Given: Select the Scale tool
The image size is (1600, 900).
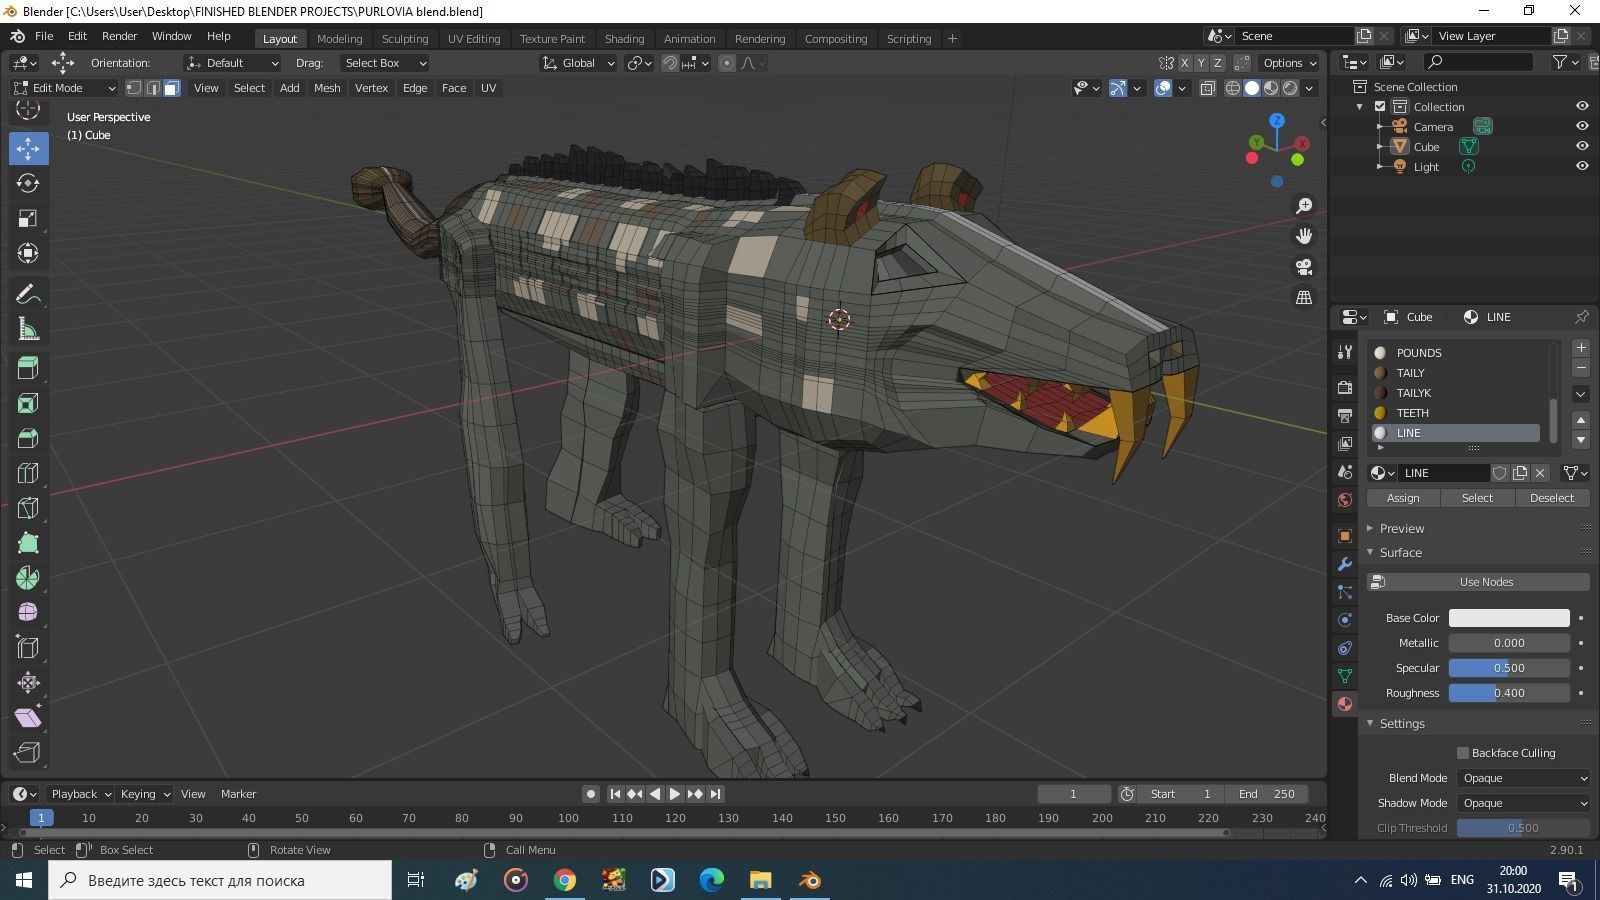Looking at the screenshot, I should 28,218.
